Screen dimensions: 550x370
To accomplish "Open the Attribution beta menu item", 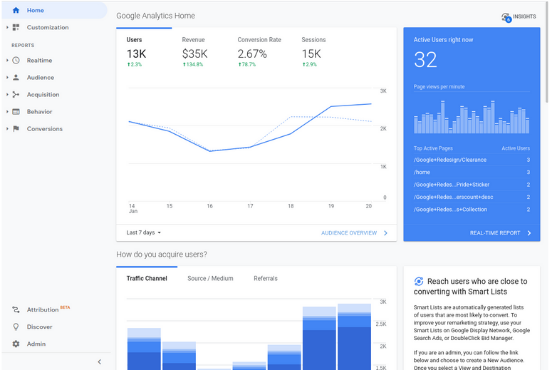I will (48, 310).
